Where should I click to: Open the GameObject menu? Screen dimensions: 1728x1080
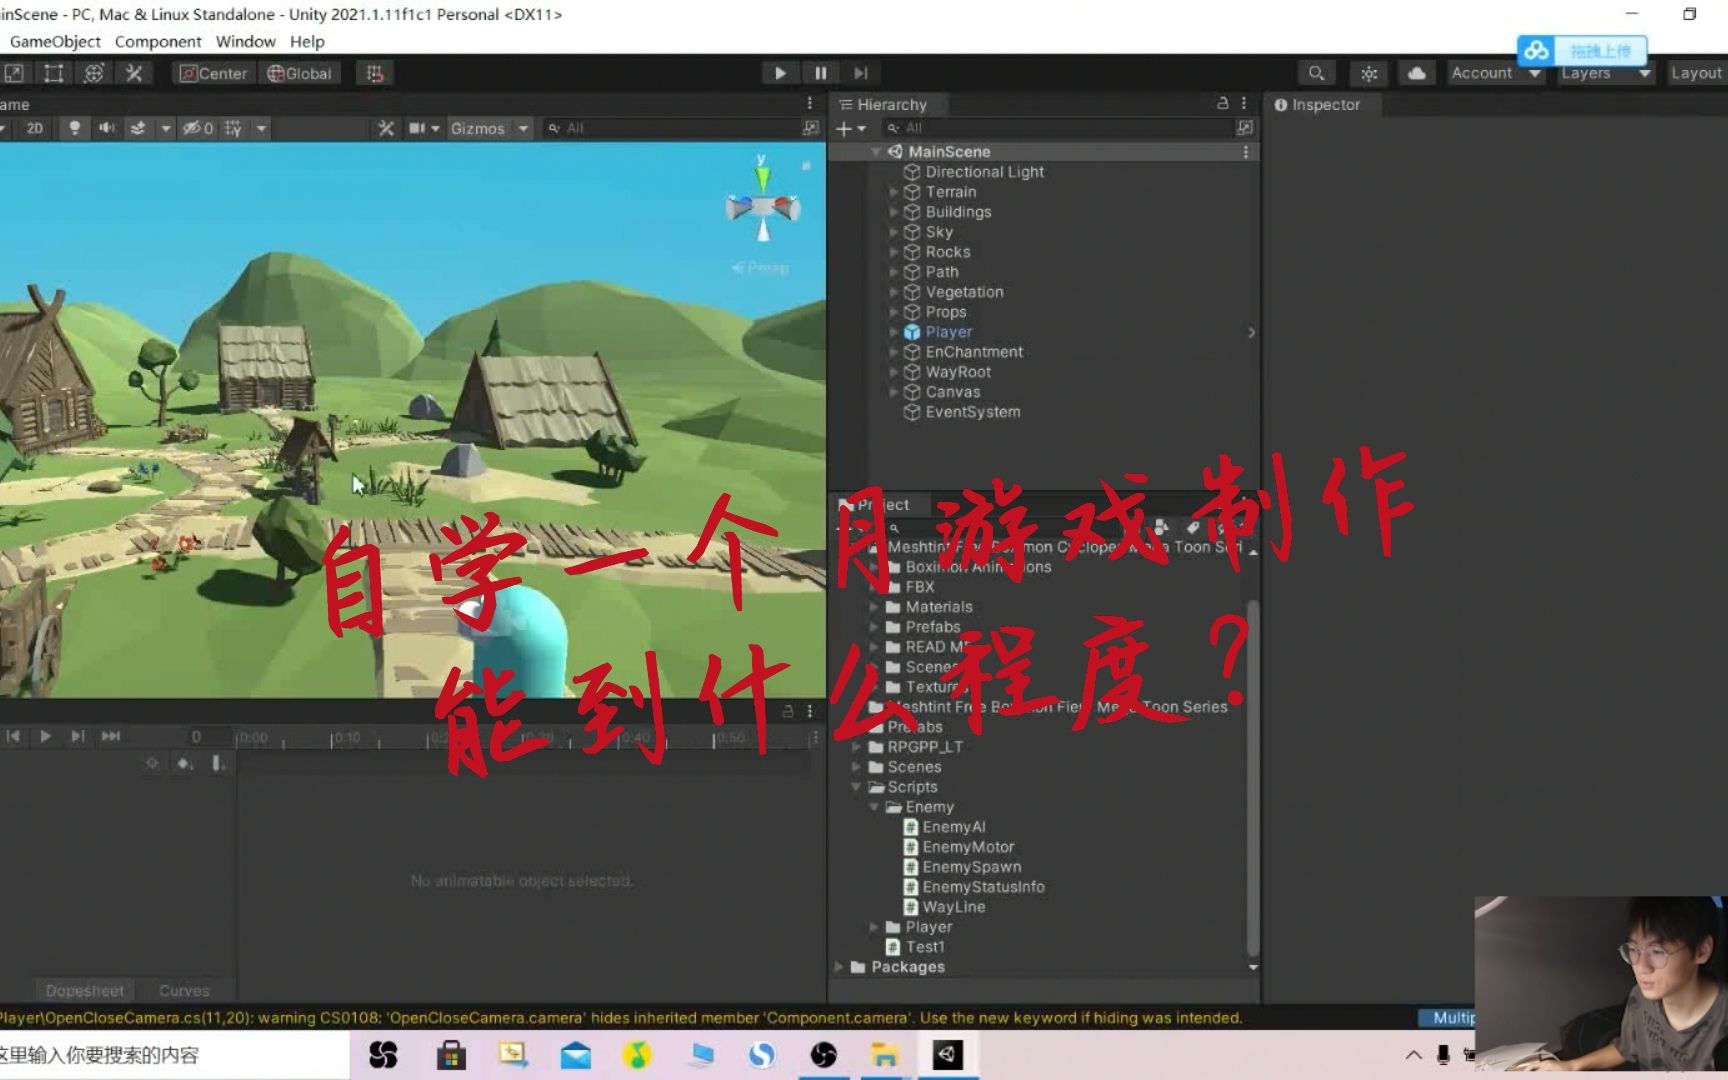(55, 41)
